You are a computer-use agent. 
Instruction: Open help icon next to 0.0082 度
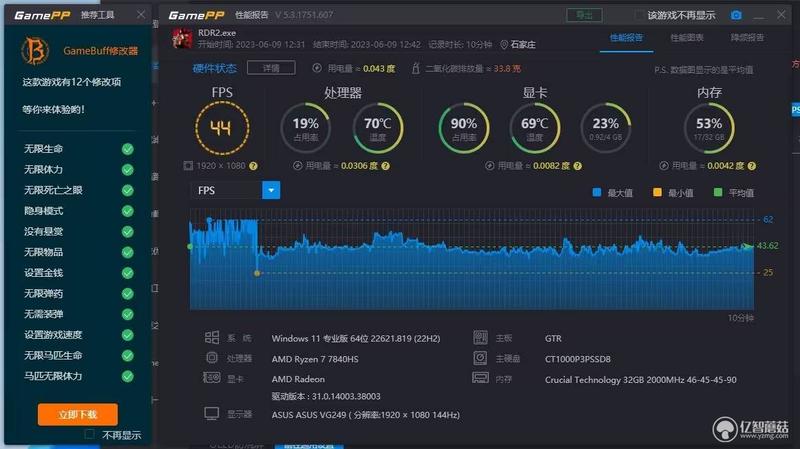pos(578,166)
